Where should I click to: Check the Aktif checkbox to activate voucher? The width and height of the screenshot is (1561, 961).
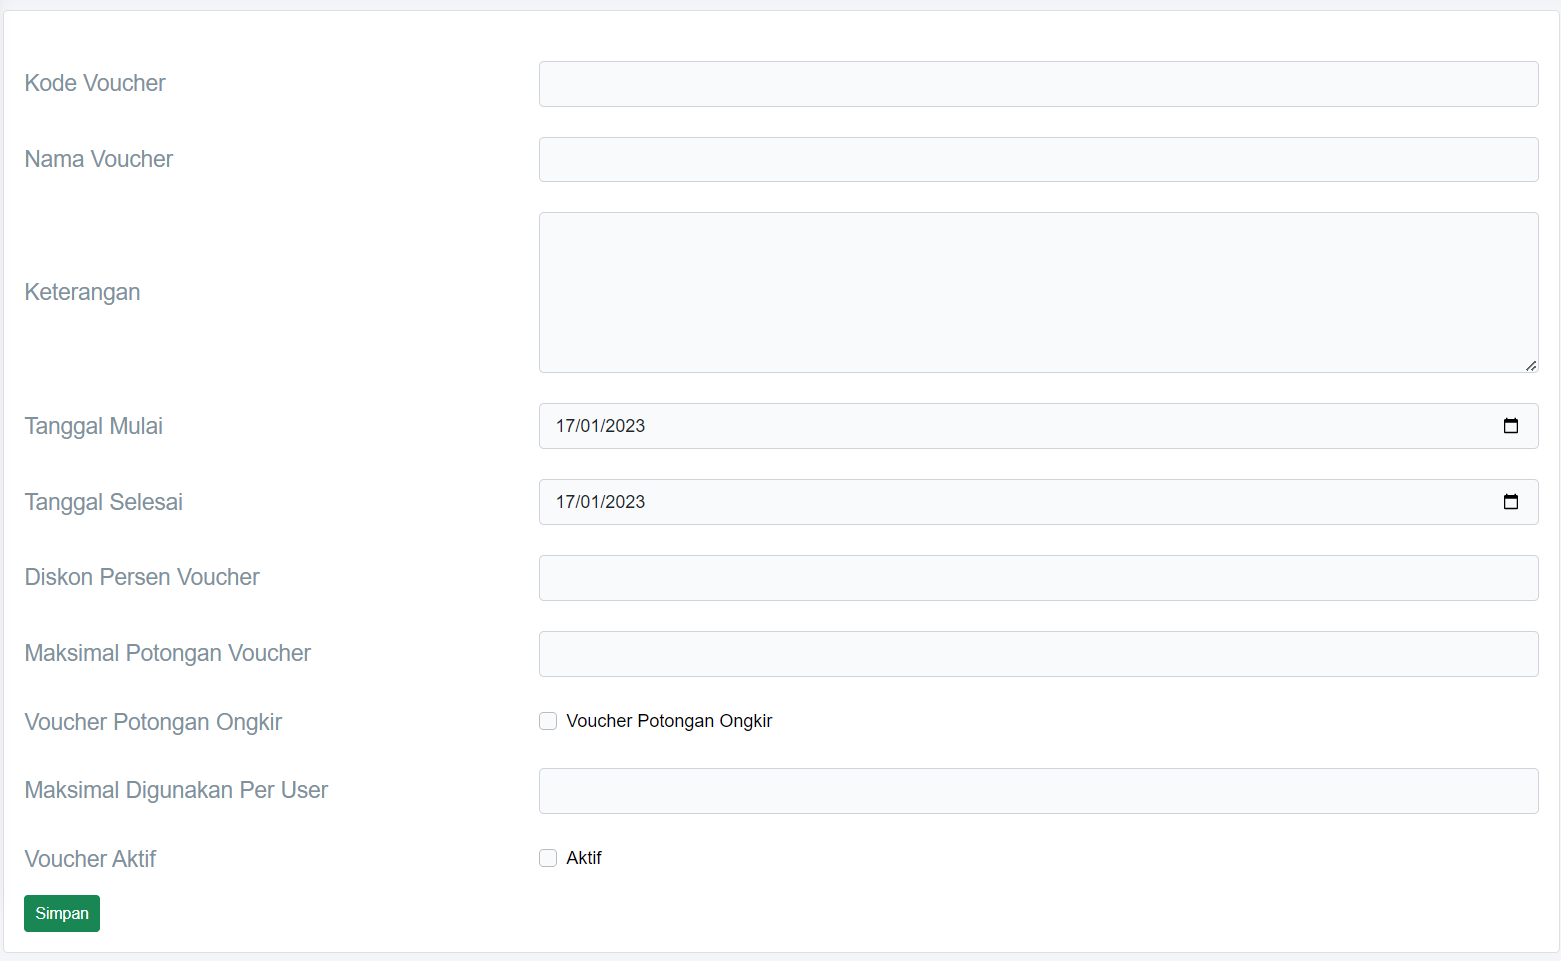pyautogui.click(x=548, y=858)
